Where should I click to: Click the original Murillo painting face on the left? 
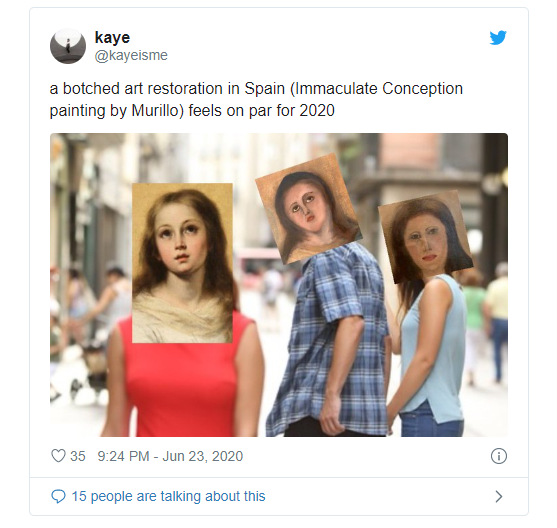tap(182, 263)
